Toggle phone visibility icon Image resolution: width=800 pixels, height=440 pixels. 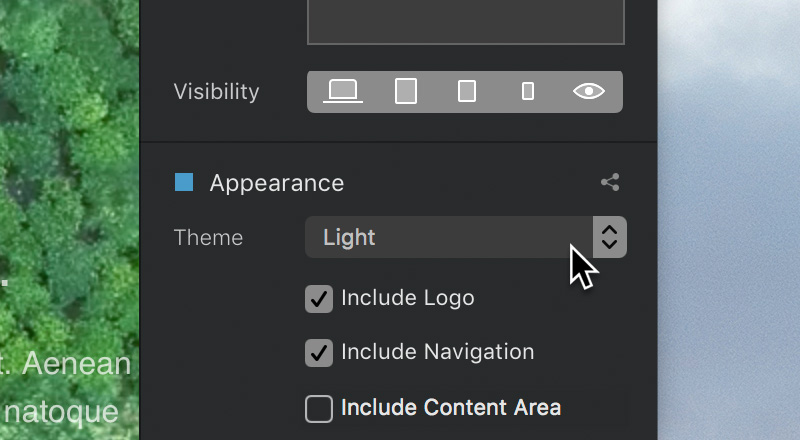(528, 91)
